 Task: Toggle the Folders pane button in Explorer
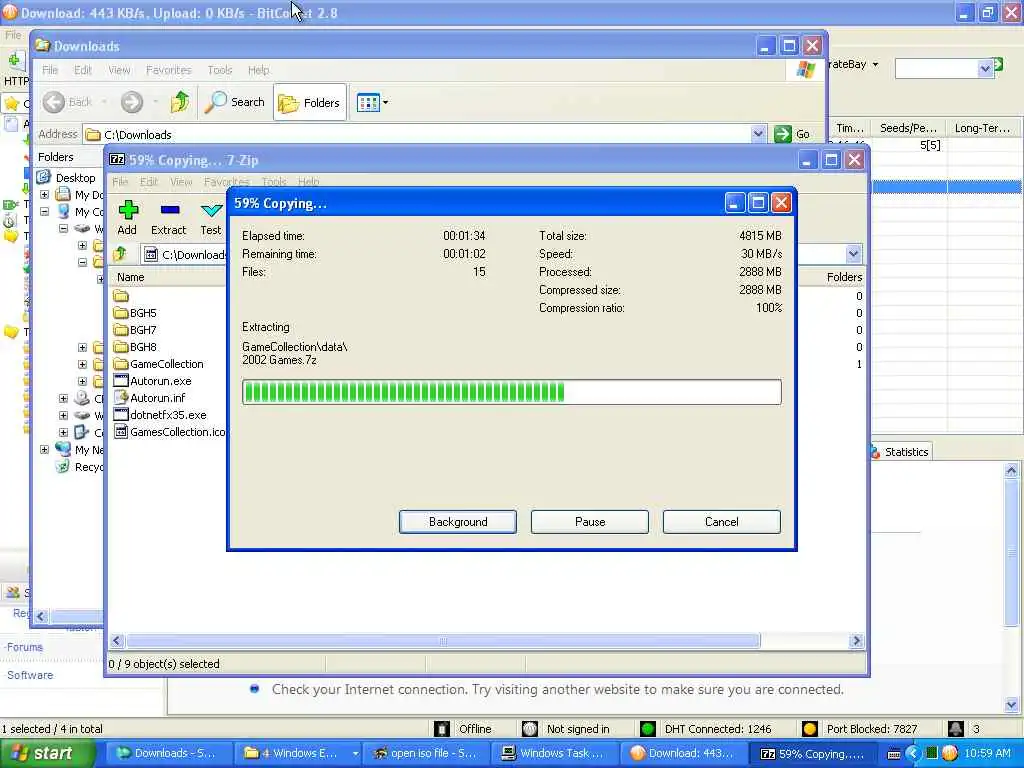point(310,103)
